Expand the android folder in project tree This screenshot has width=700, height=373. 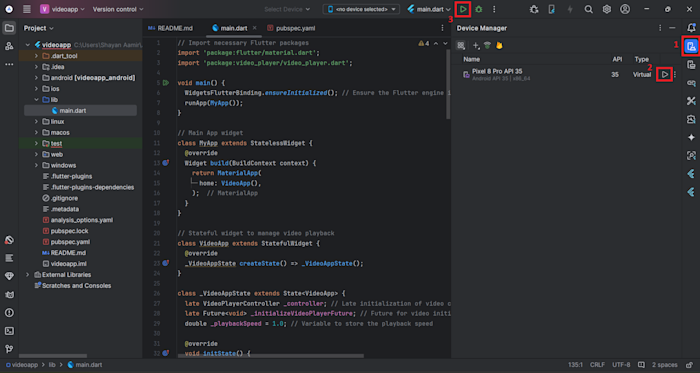pos(36,78)
